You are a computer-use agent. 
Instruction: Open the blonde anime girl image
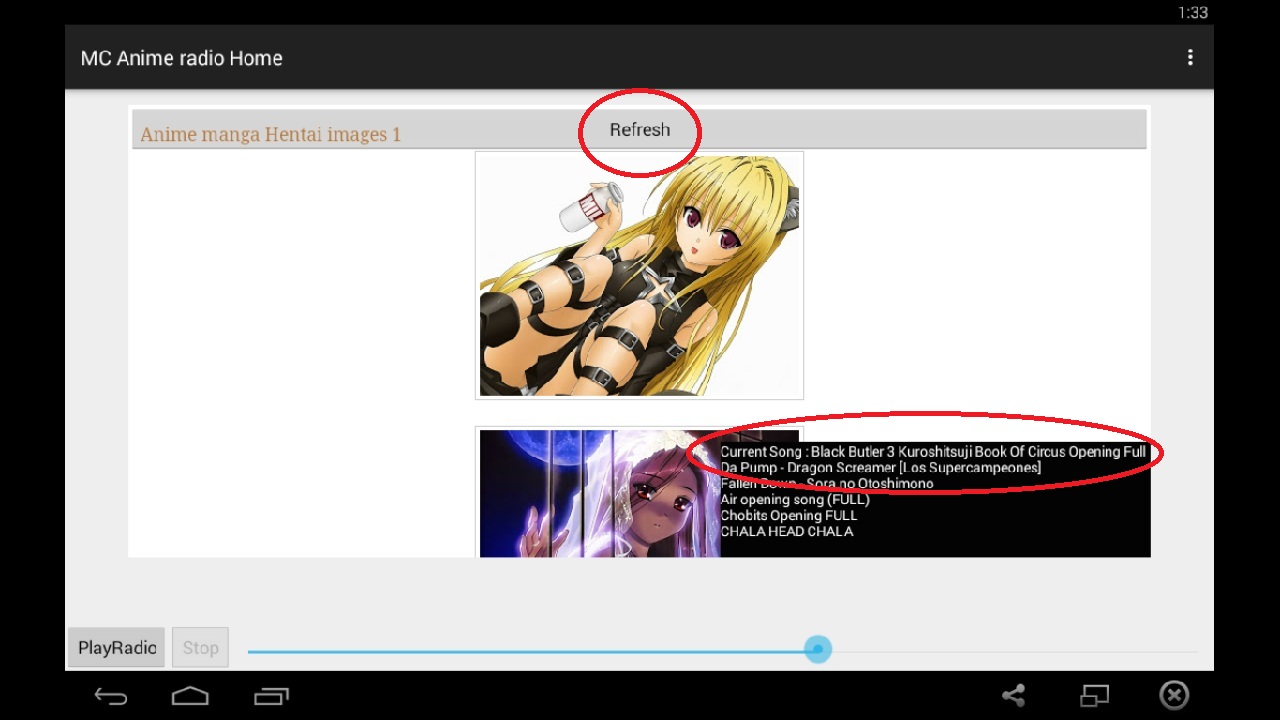[x=639, y=275]
